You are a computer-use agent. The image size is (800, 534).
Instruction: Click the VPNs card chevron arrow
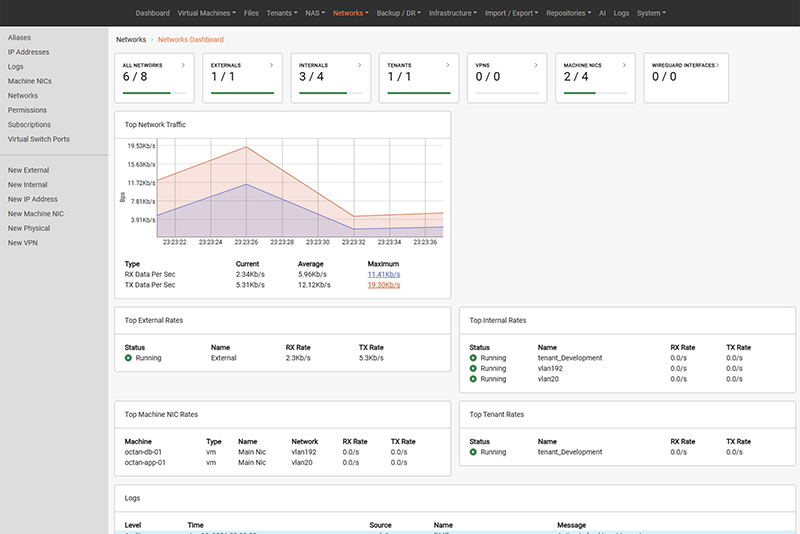[536, 65]
